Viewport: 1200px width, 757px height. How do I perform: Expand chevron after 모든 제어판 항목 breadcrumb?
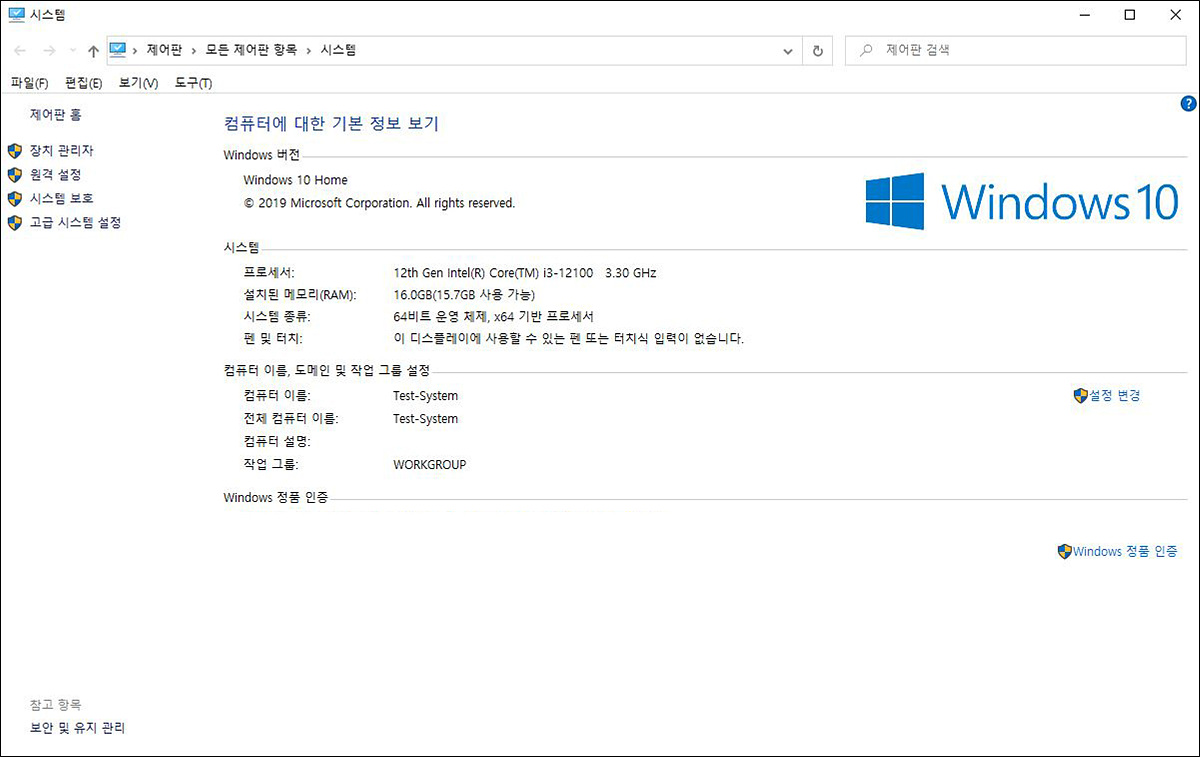point(309,51)
